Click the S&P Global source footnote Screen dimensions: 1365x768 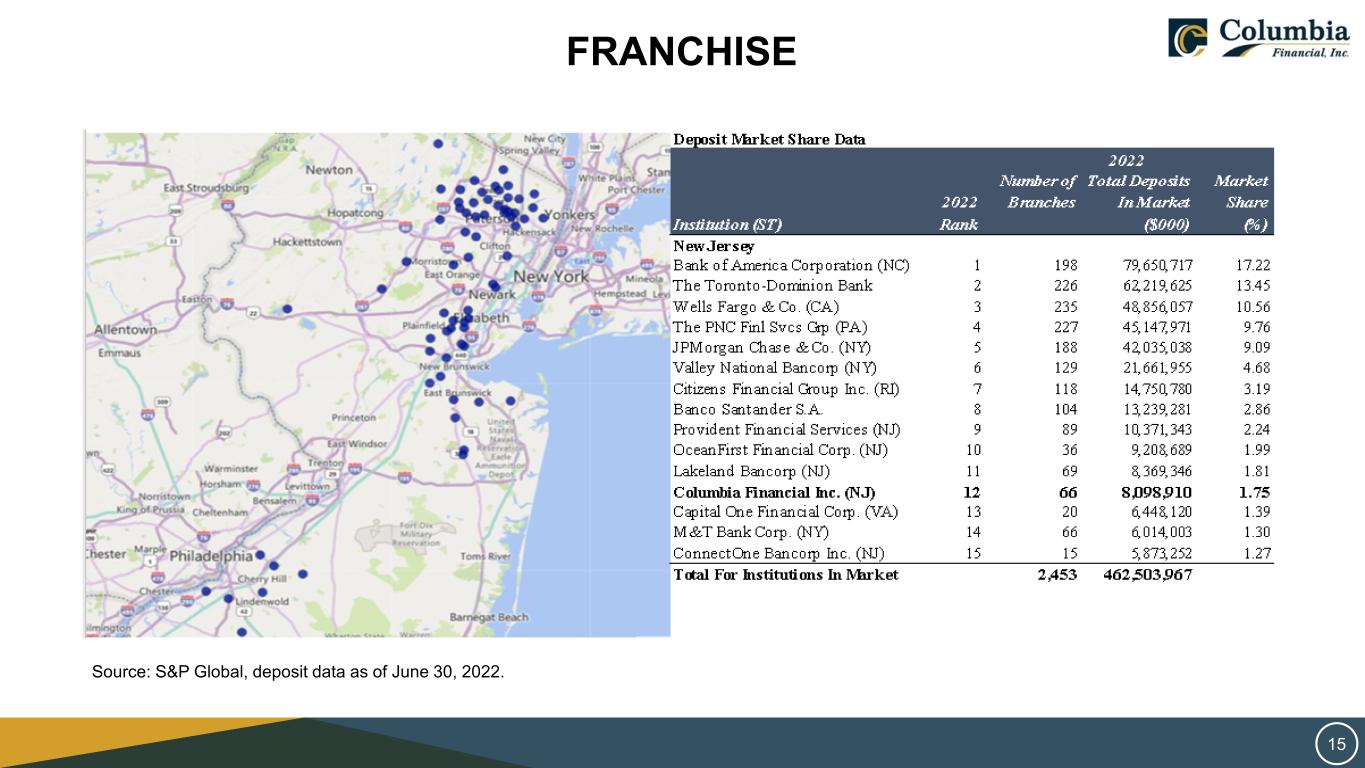click(298, 671)
